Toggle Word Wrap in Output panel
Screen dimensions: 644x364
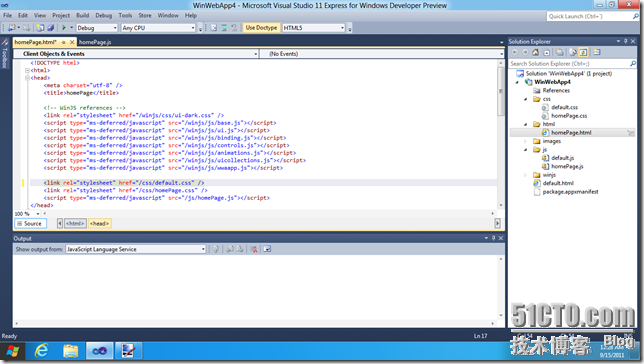(267, 249)
